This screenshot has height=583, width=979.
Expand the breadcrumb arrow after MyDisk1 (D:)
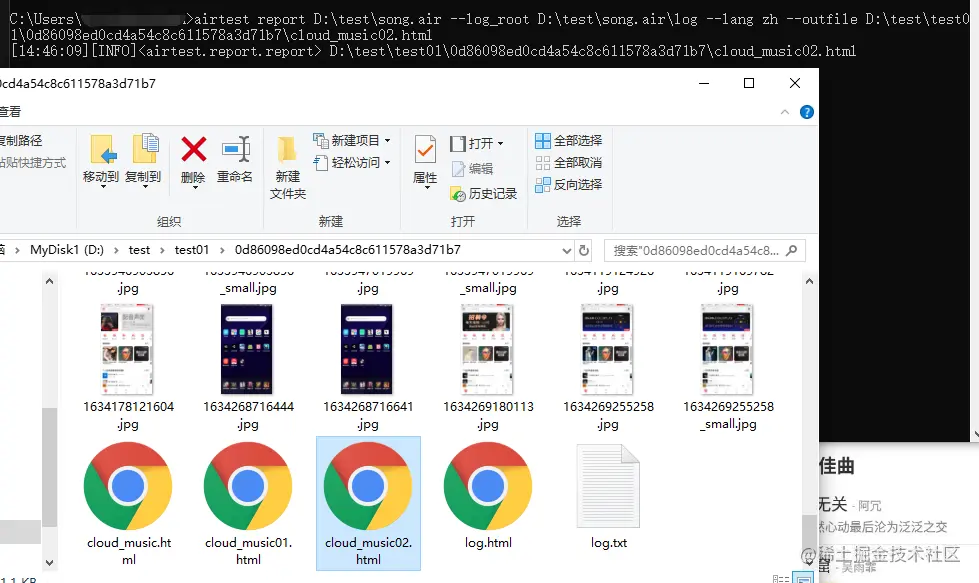coord(116,250)
